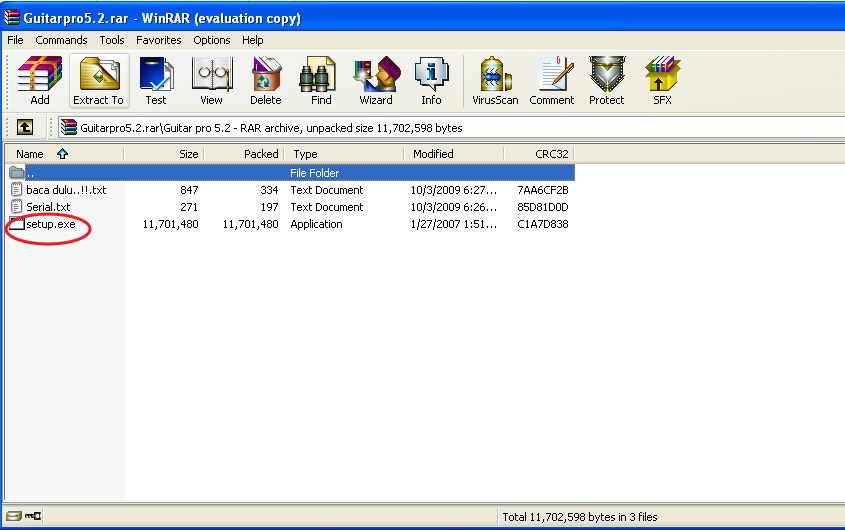Click the 10/3/2009 6:26 modified date
The height and width of the screenshot is (530, 845).
point(454,207)
